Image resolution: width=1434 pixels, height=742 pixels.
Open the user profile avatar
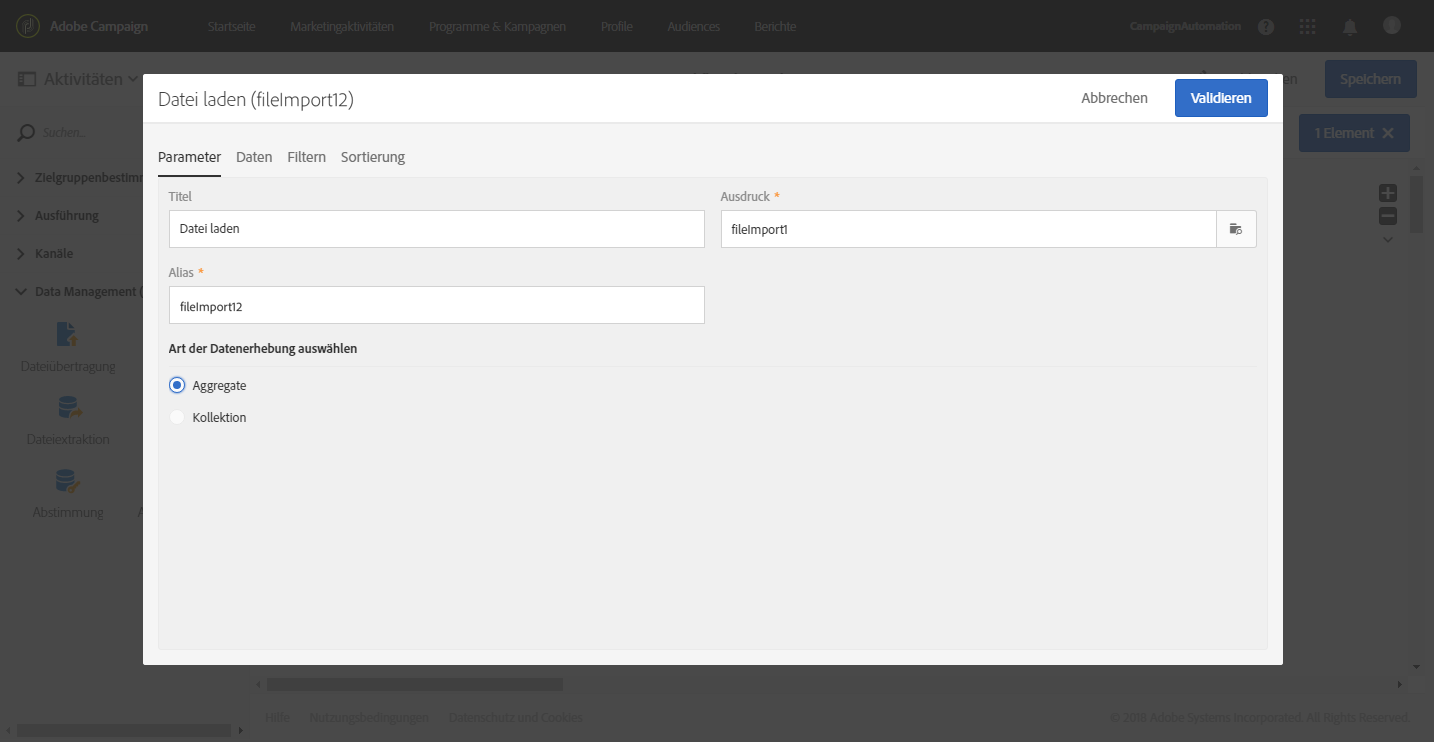pyautogui.click(x=1392, y=26)
